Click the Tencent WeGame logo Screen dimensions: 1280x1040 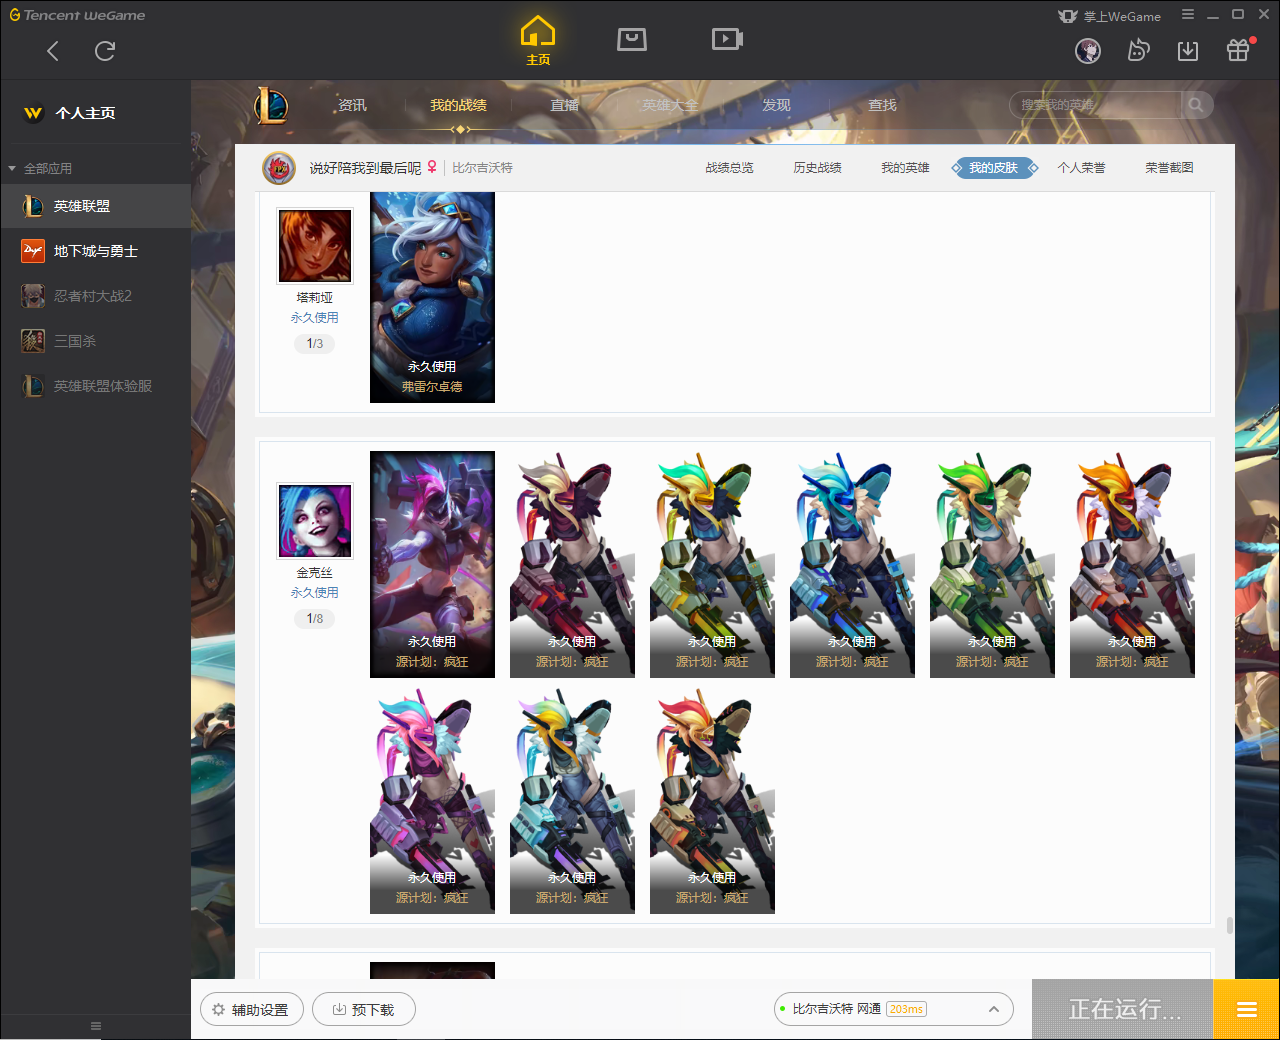(77, 15)
